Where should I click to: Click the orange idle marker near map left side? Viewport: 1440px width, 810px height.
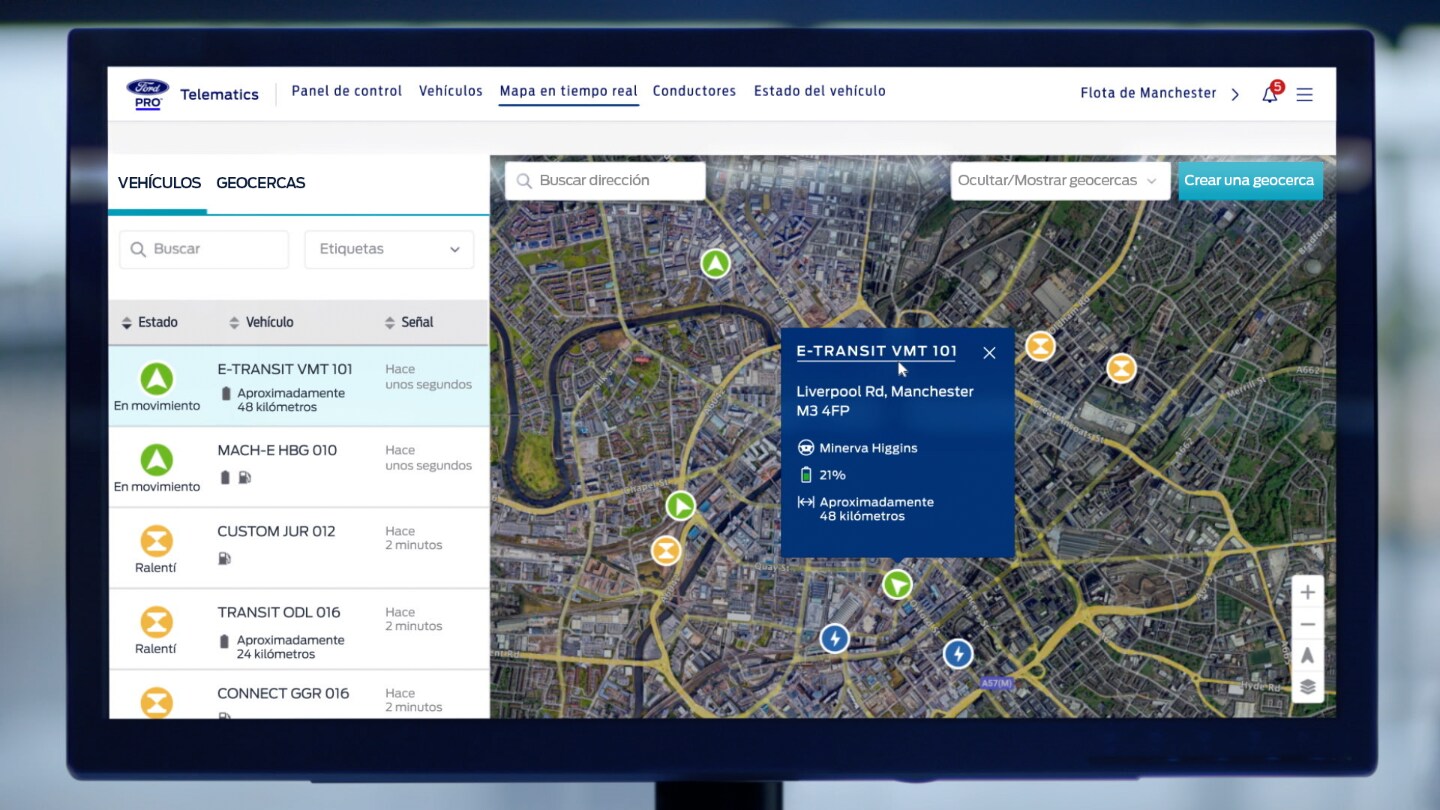(666, 550)
